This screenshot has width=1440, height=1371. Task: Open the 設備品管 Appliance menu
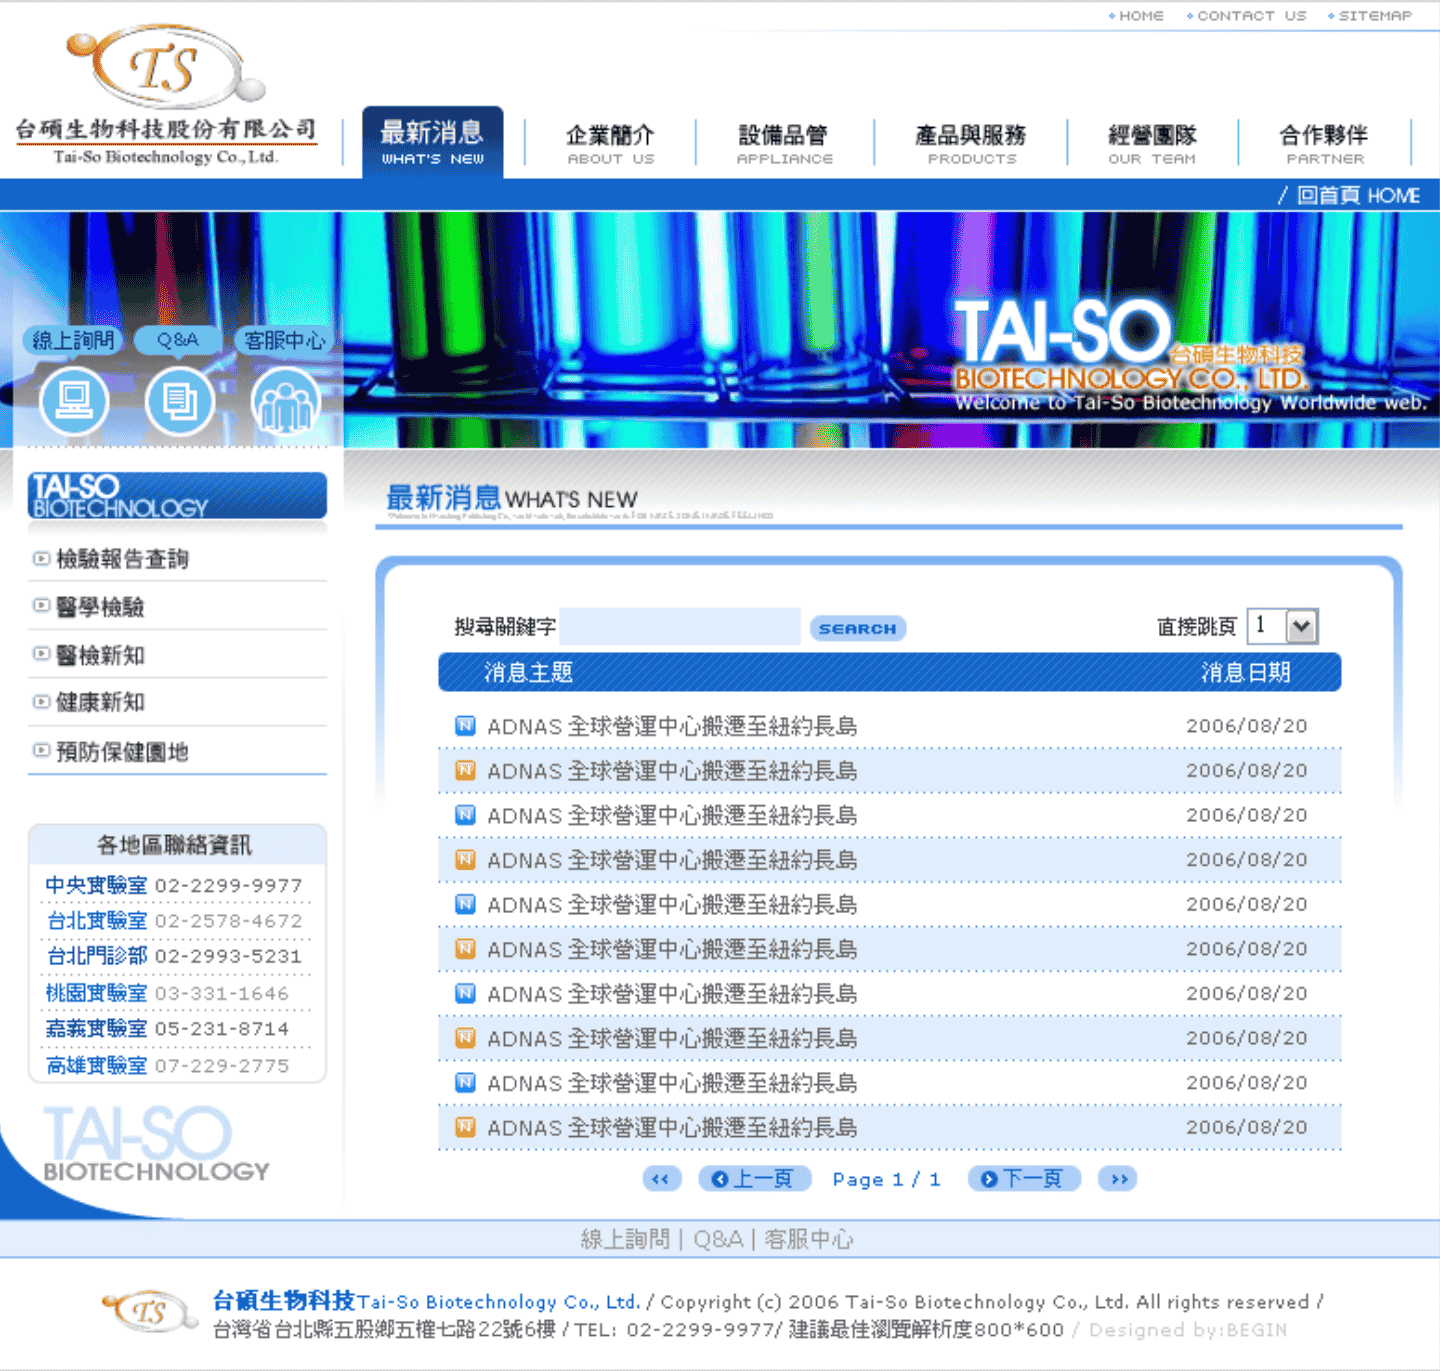click(784, 144)
